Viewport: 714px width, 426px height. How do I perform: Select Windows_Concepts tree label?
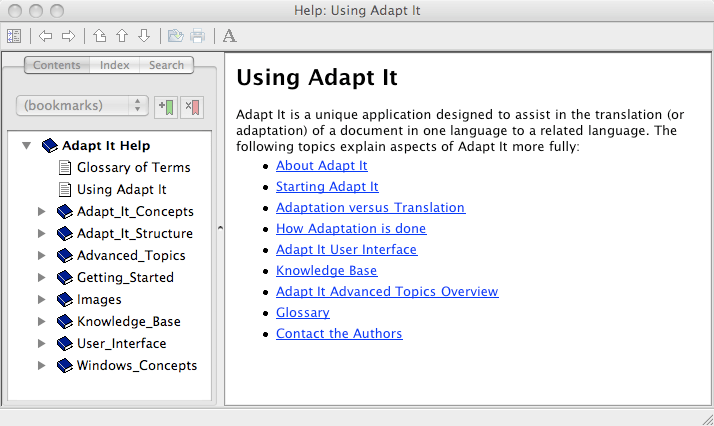tap(137, 365)
